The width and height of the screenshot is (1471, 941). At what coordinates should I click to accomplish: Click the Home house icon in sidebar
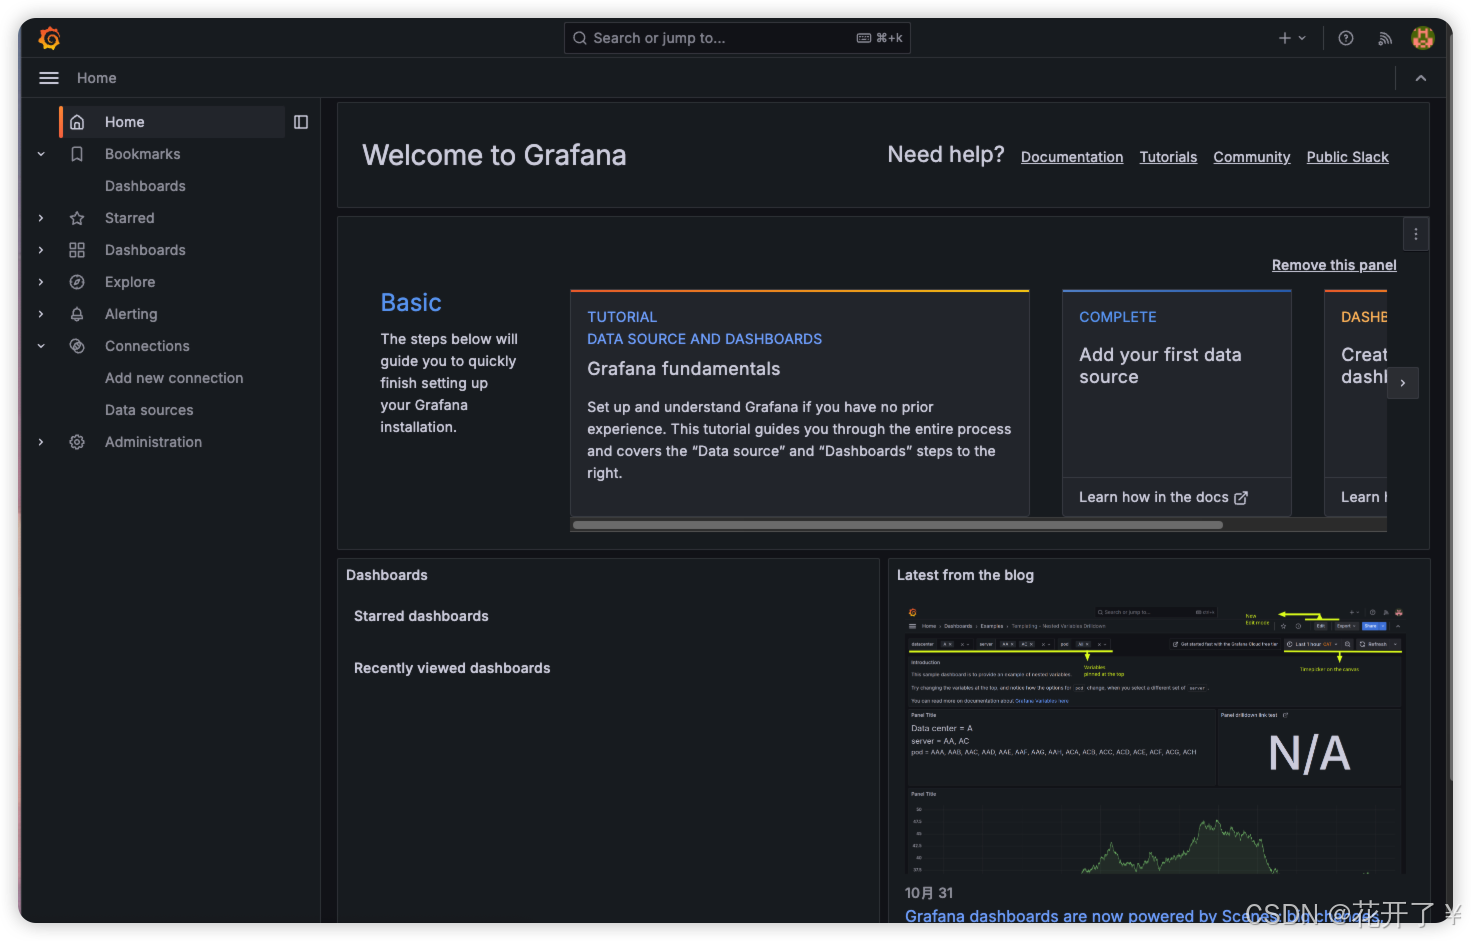77,122
